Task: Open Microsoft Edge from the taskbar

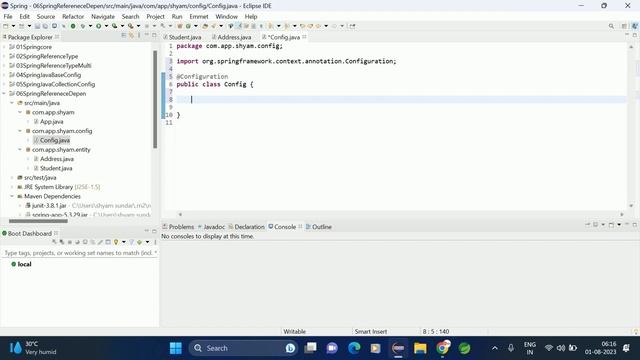Action: pos(354,348)
